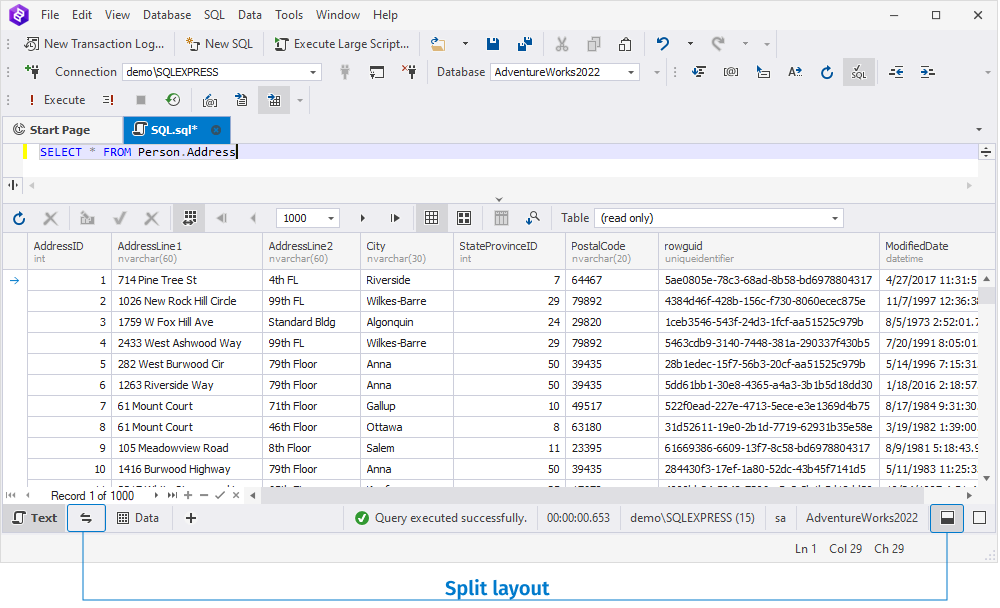Jump to the last page in grid toolbar
This screenshot has height=608, width=1000.
click(395, 218)
